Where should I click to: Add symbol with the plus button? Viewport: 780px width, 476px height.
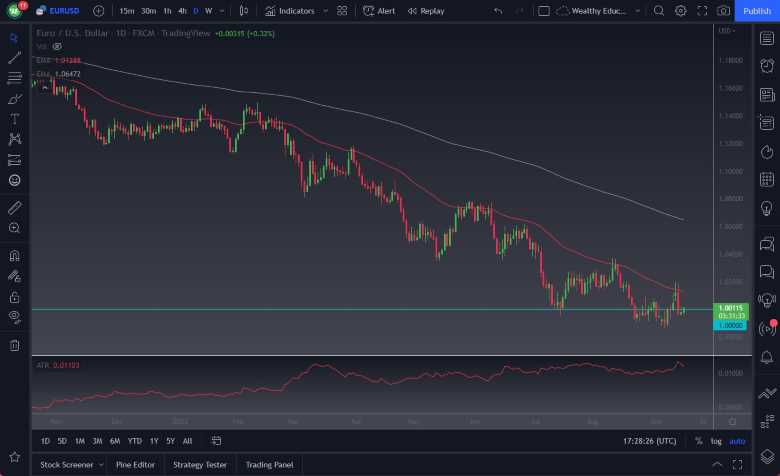(x=98, y=11)
